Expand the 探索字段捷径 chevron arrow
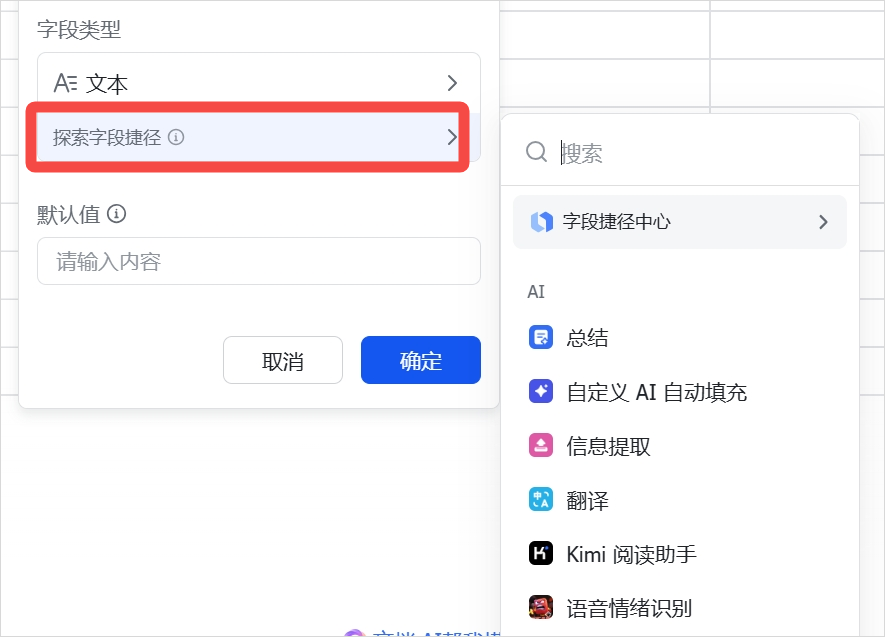This screenshot has width=885, height=637. 451,138
